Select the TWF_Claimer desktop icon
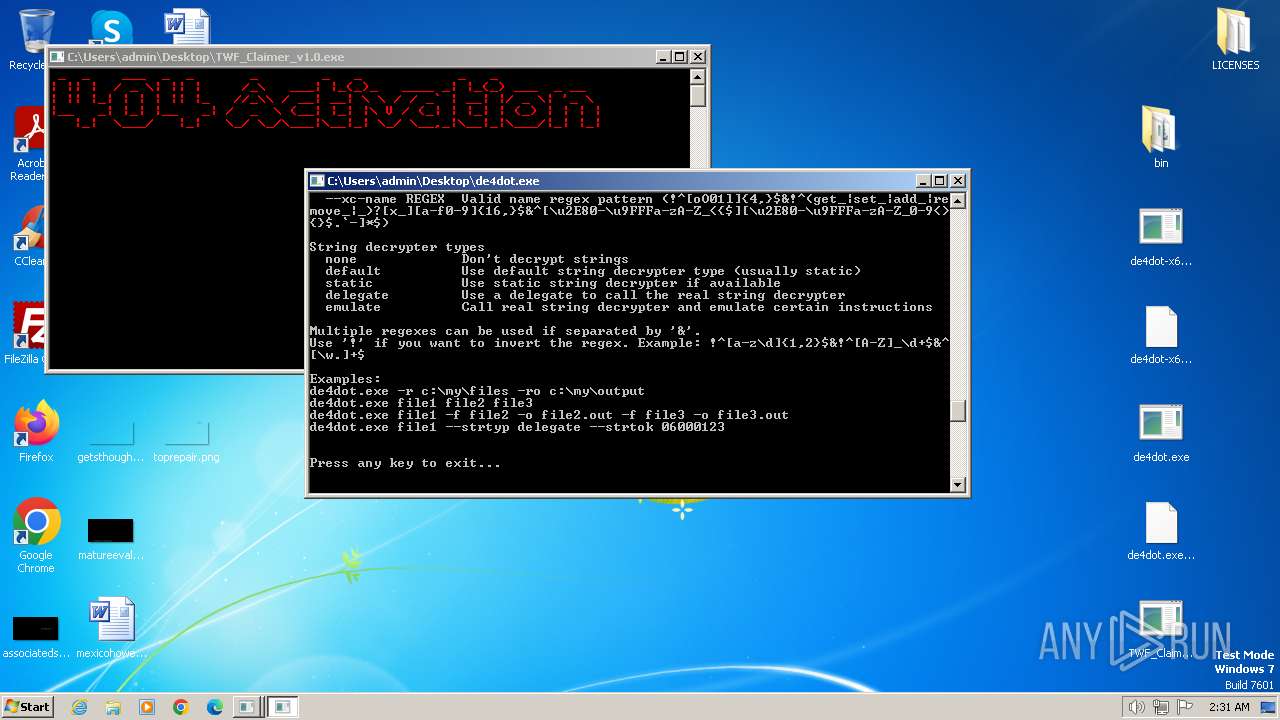The image size is (1280, 720). pos(1161,628)
